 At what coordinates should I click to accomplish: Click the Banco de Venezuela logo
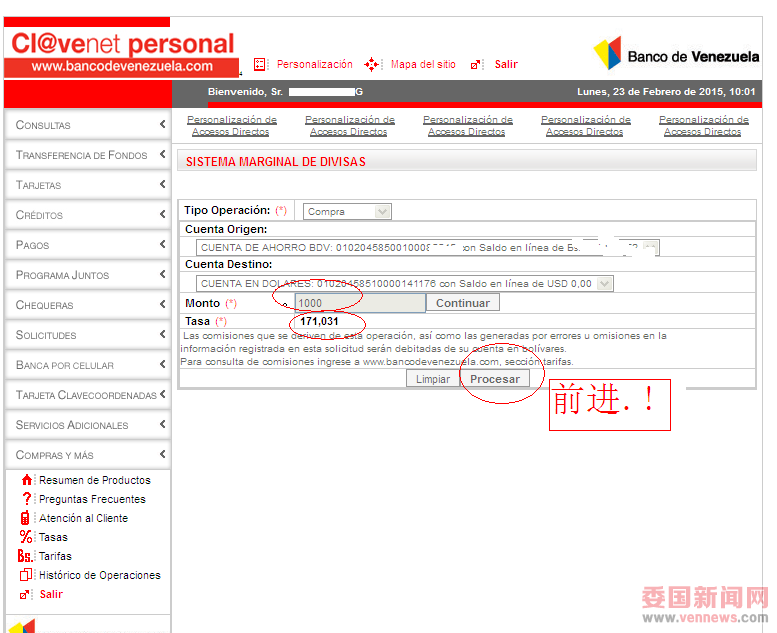pyautogui.click(x=676, y=54)
